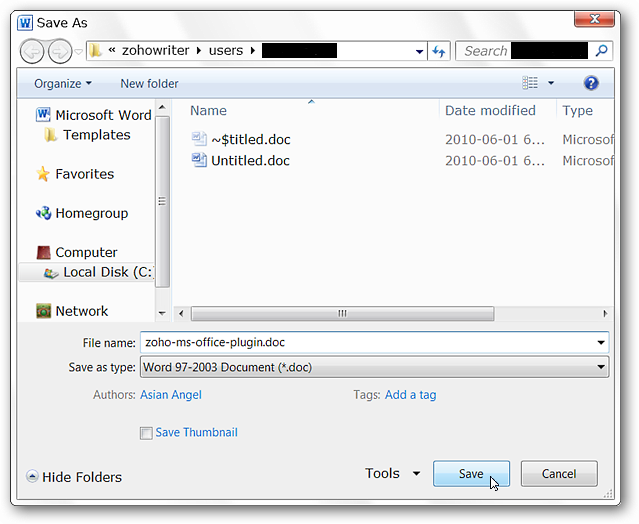The image size is (639, 524).
Task: Click the Computer icon in sidebar
Action: coord(43,252)
